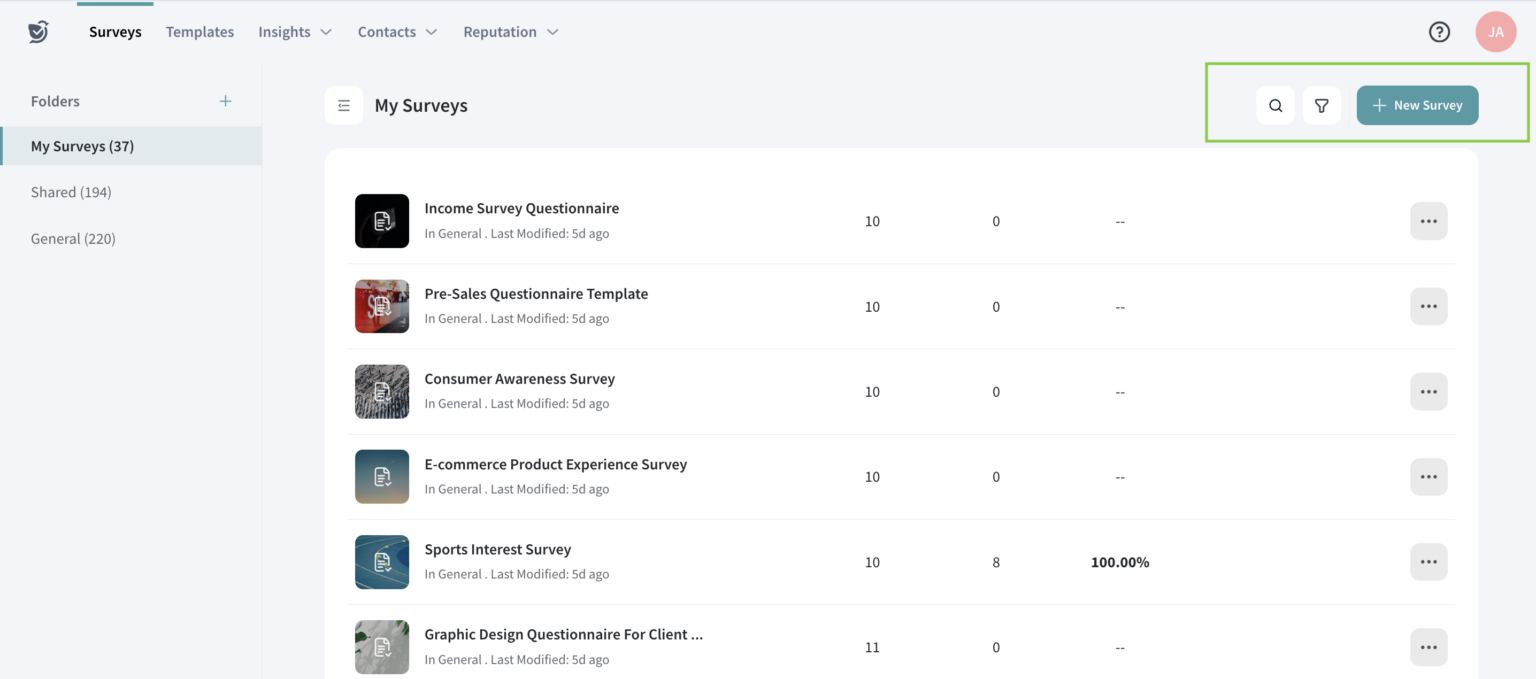Open the survey filter funnel icon
The height and width of the screenshot is (679, 1536).
click(x=1321, y=105)
